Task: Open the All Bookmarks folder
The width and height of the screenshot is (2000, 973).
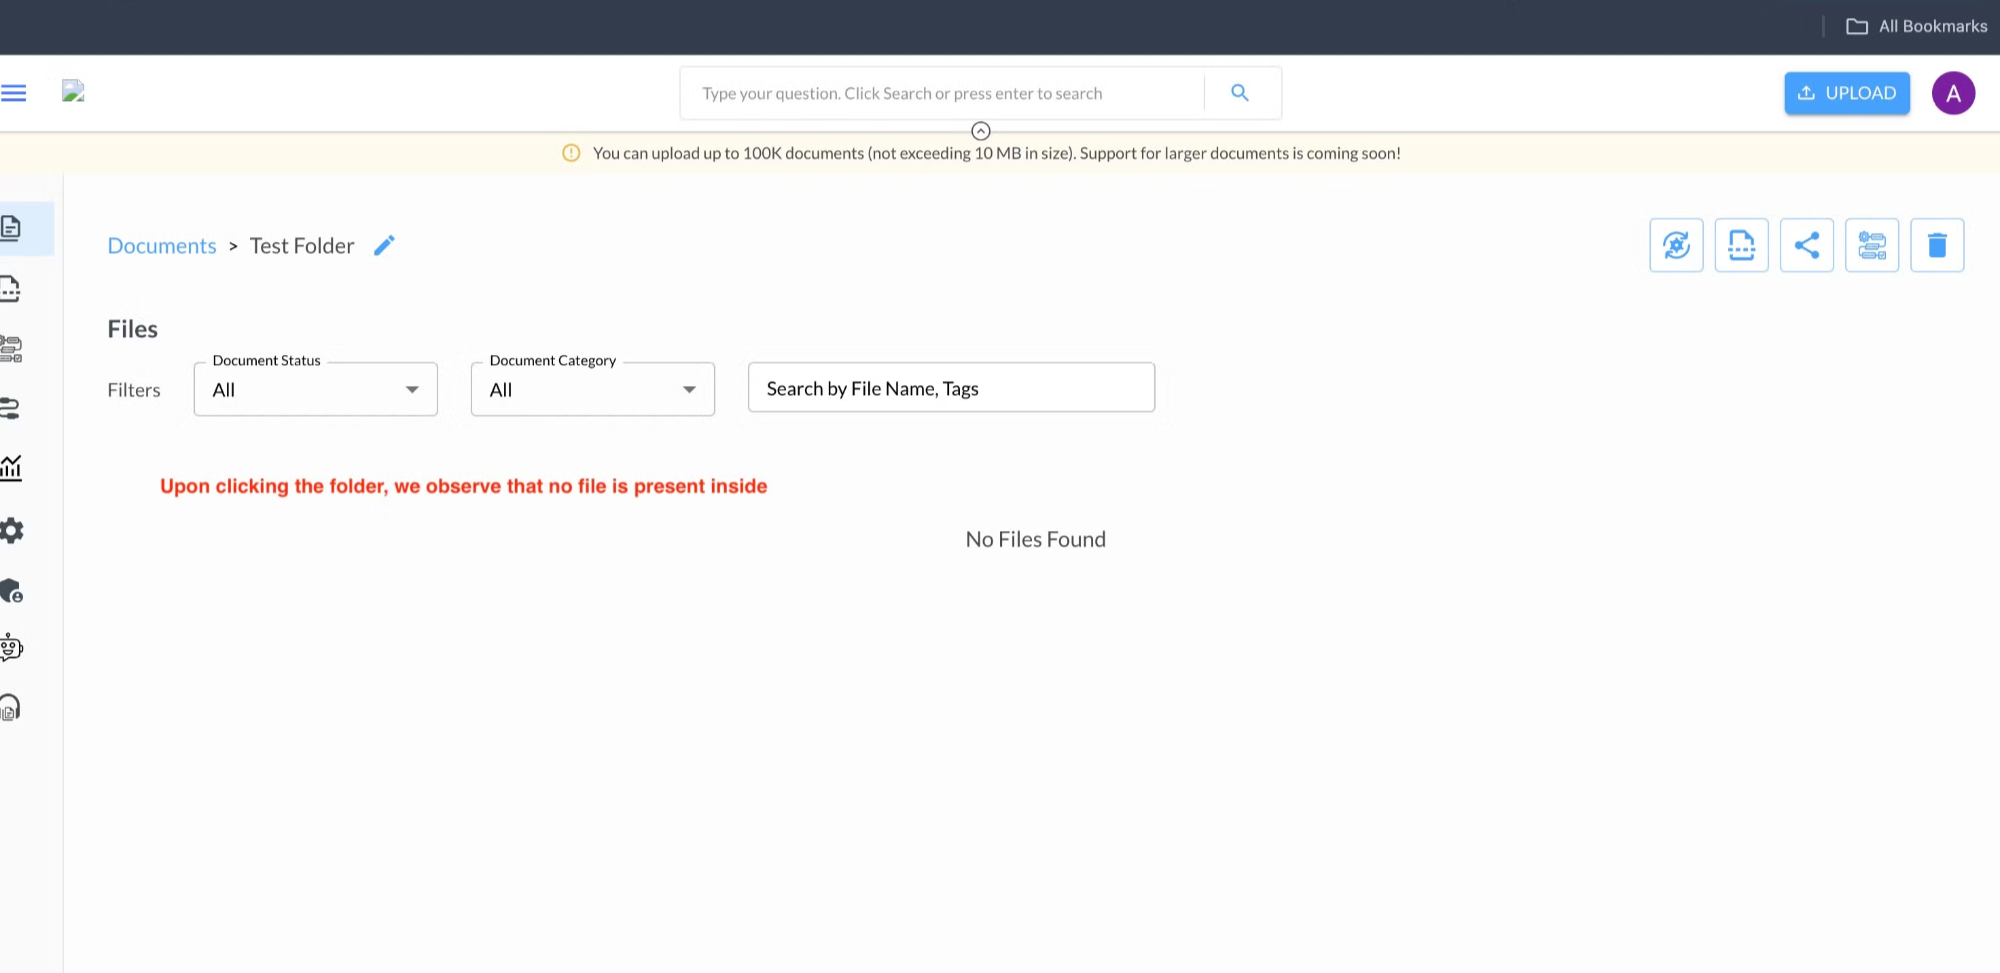Action: [x=1917, y=26]
